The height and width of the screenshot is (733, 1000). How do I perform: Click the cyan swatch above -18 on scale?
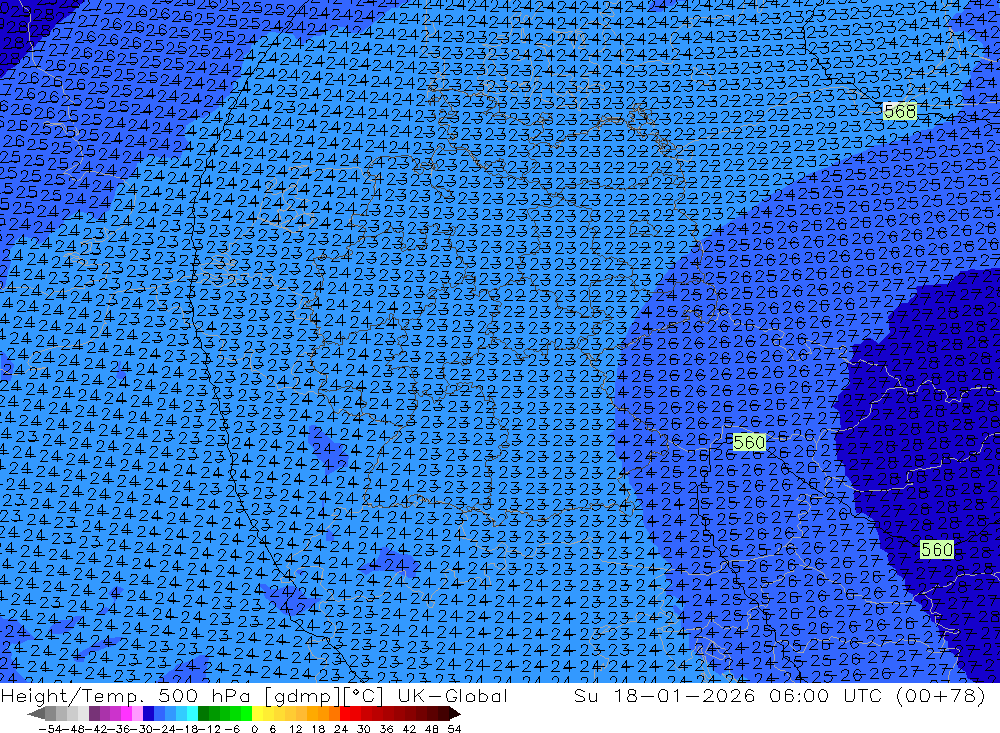[192, 713]
